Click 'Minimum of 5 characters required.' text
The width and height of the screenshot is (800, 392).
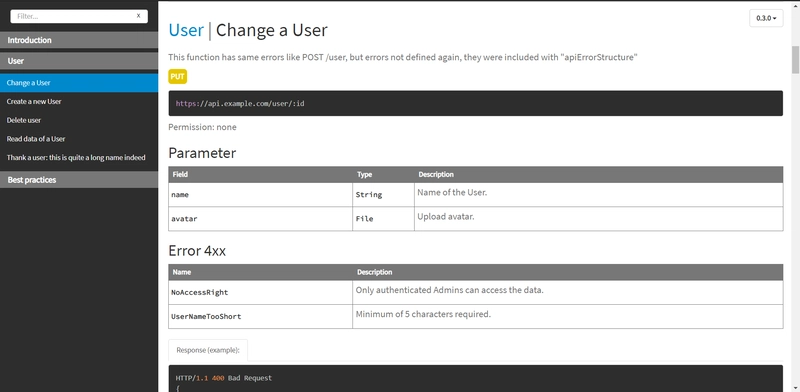click(x=423, y=314)
